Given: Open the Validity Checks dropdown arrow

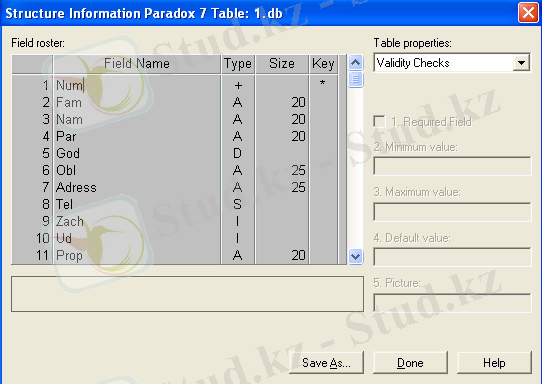Looking at the screenshot, I should click(x=522, y=63).
